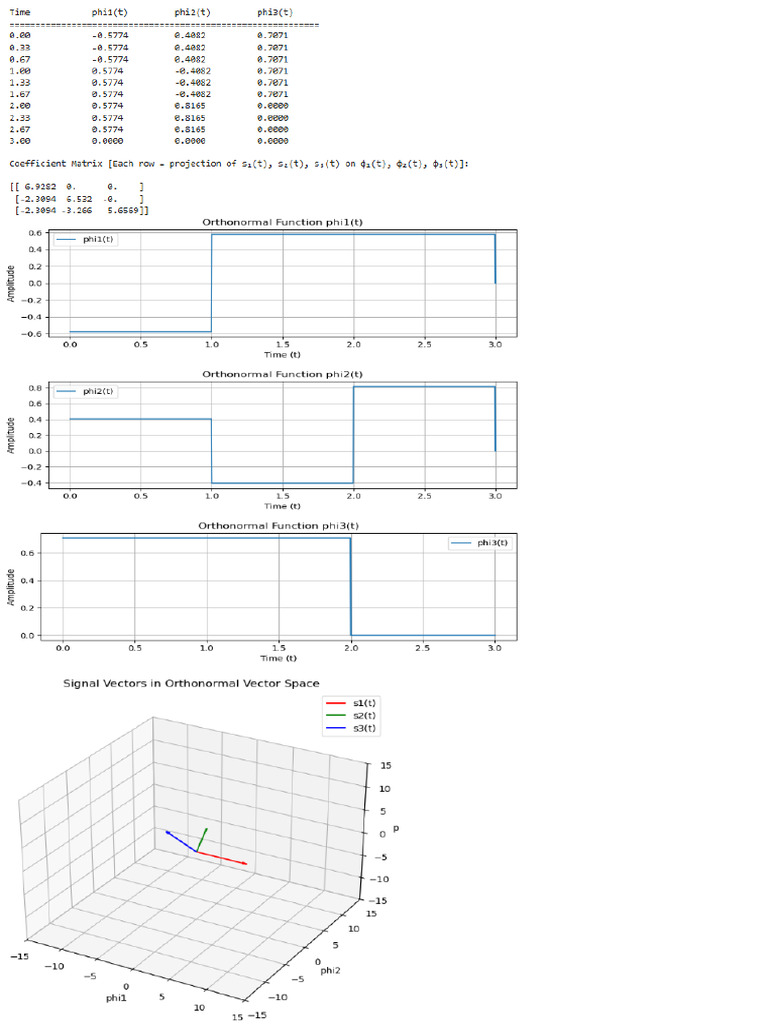
Task: Select matrix entry 6.532
Action: click(79, 199)
